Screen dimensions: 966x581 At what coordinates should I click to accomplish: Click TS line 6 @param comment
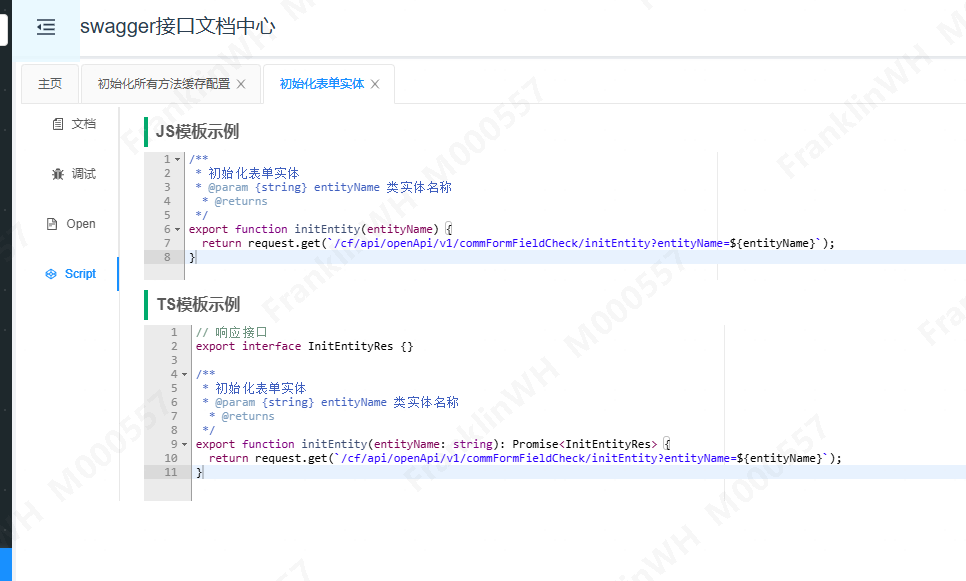coord(330,402)
